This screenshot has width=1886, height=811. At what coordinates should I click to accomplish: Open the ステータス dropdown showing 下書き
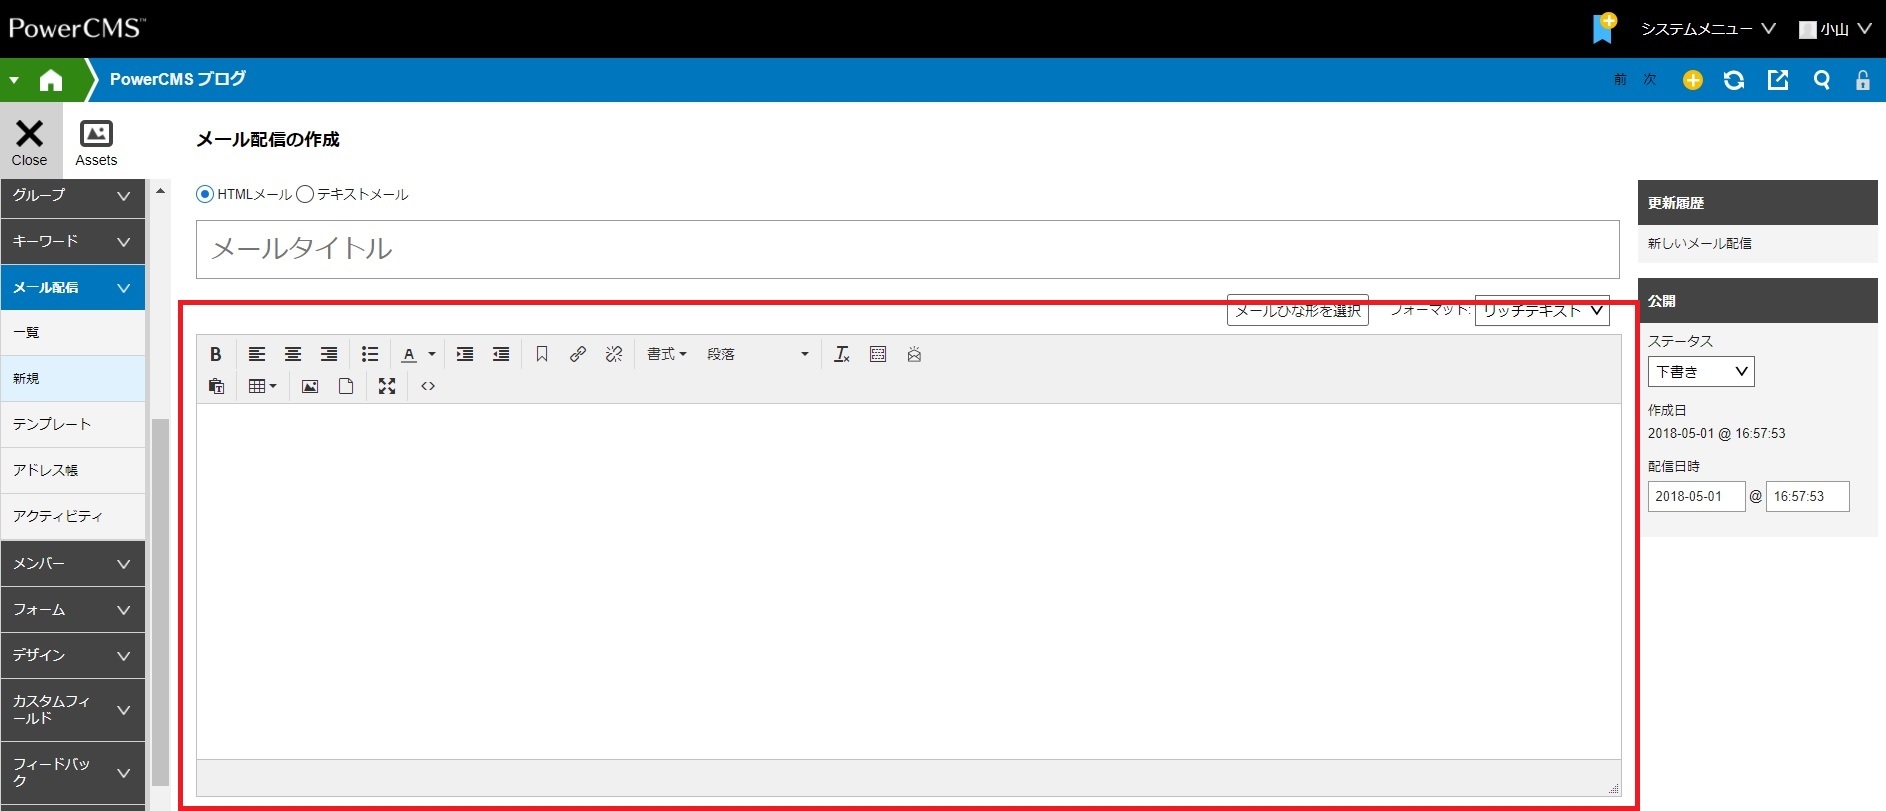click(x=1700, y=371)
